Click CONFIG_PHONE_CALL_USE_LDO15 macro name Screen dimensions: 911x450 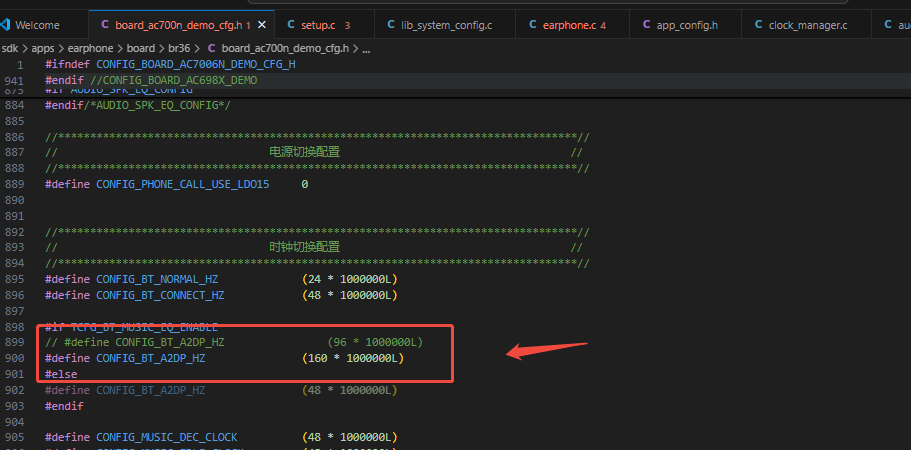[x=182, y=184]
